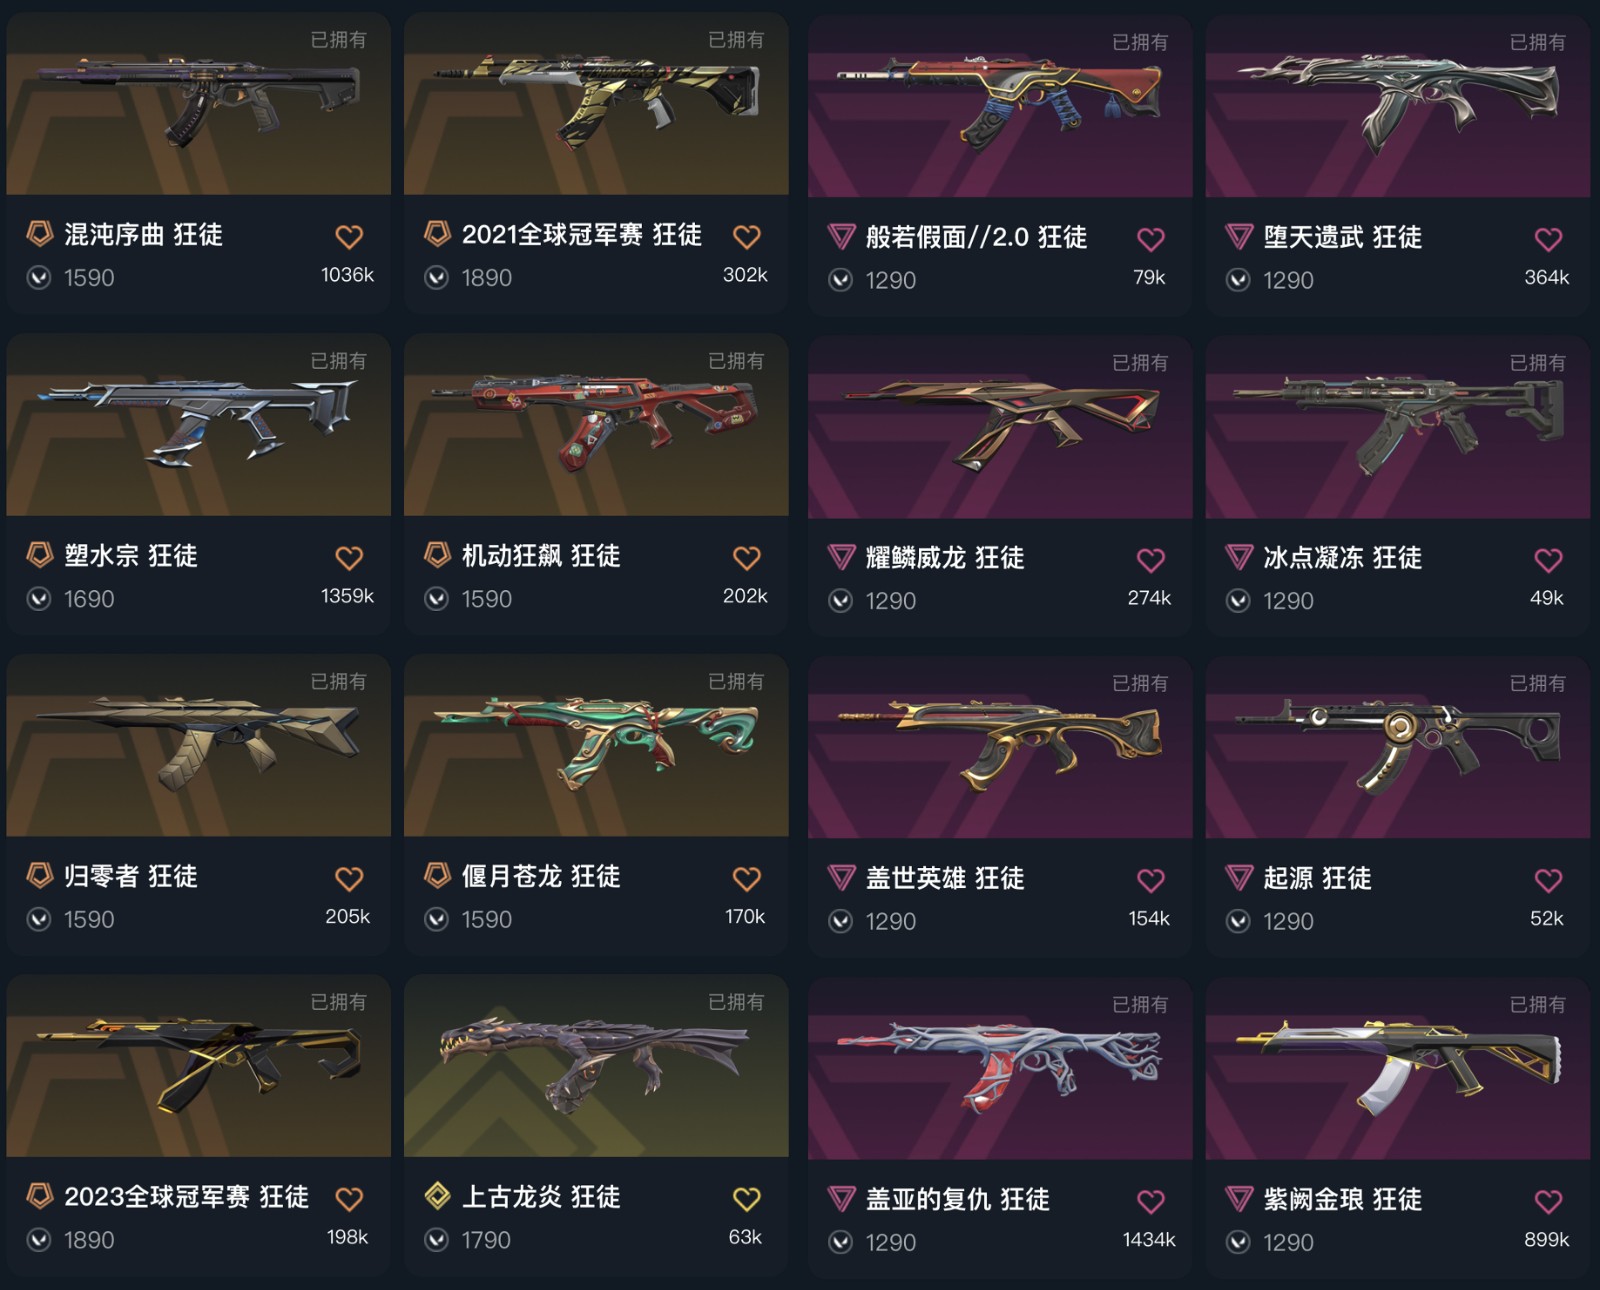Toggle heart on 2021全球冠军赛 狂徒
Image resolution: width=1600 pixels, height=1290 pixels.
[x=747, y=237]
